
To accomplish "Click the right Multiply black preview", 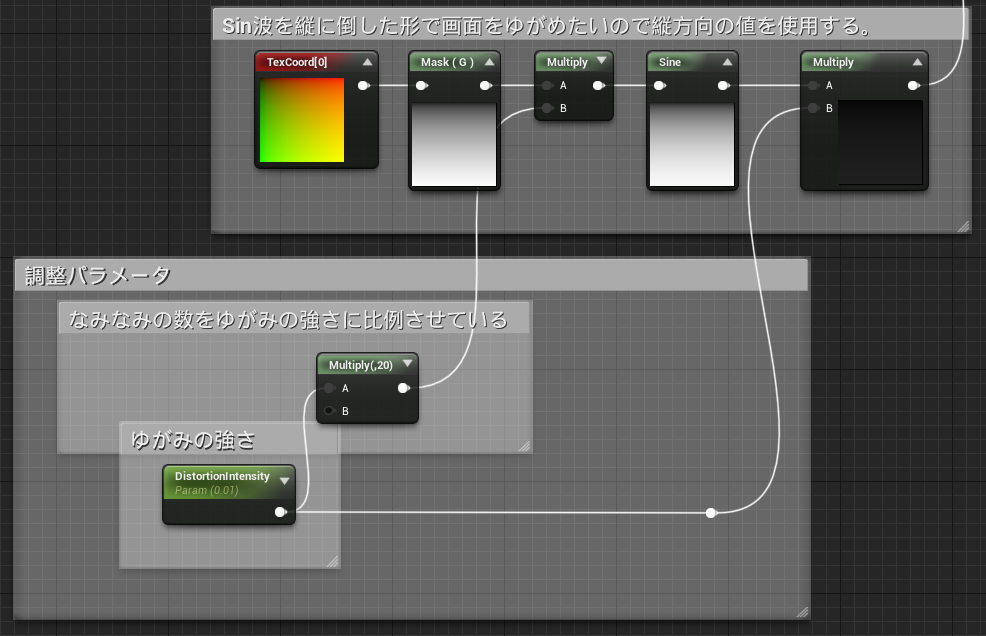I will pos(880,142).
